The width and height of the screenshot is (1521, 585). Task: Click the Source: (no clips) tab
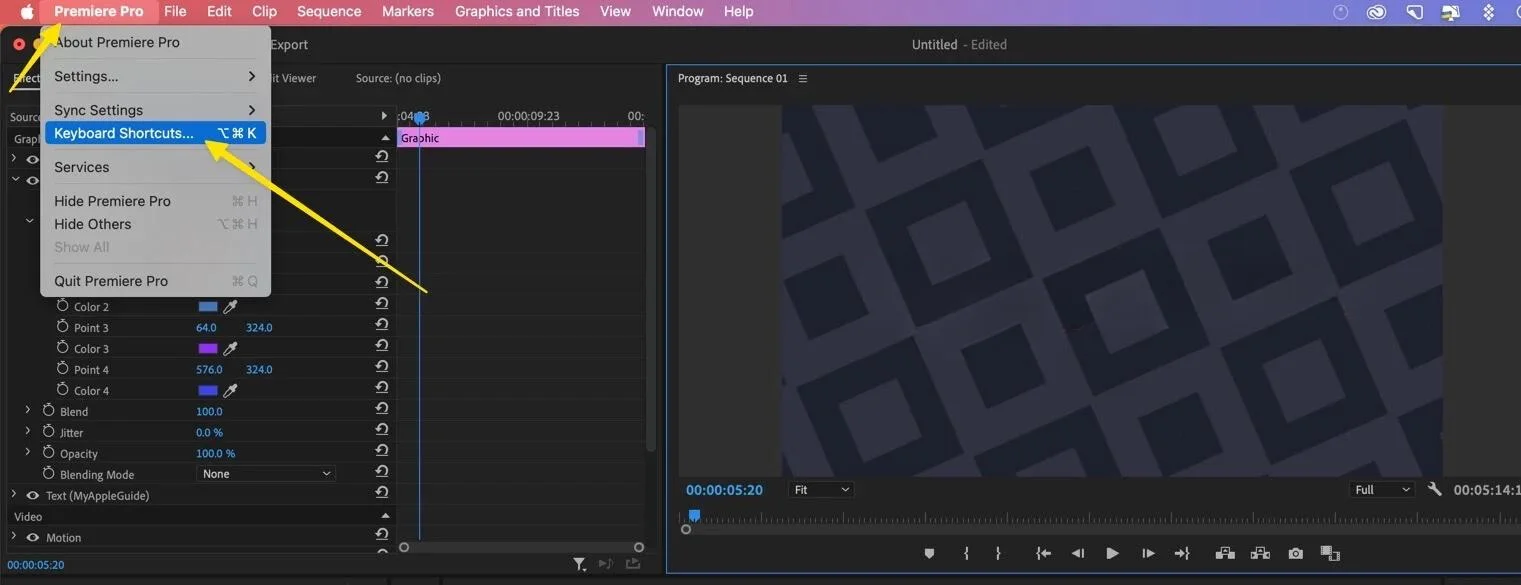(x=398, y=78)
